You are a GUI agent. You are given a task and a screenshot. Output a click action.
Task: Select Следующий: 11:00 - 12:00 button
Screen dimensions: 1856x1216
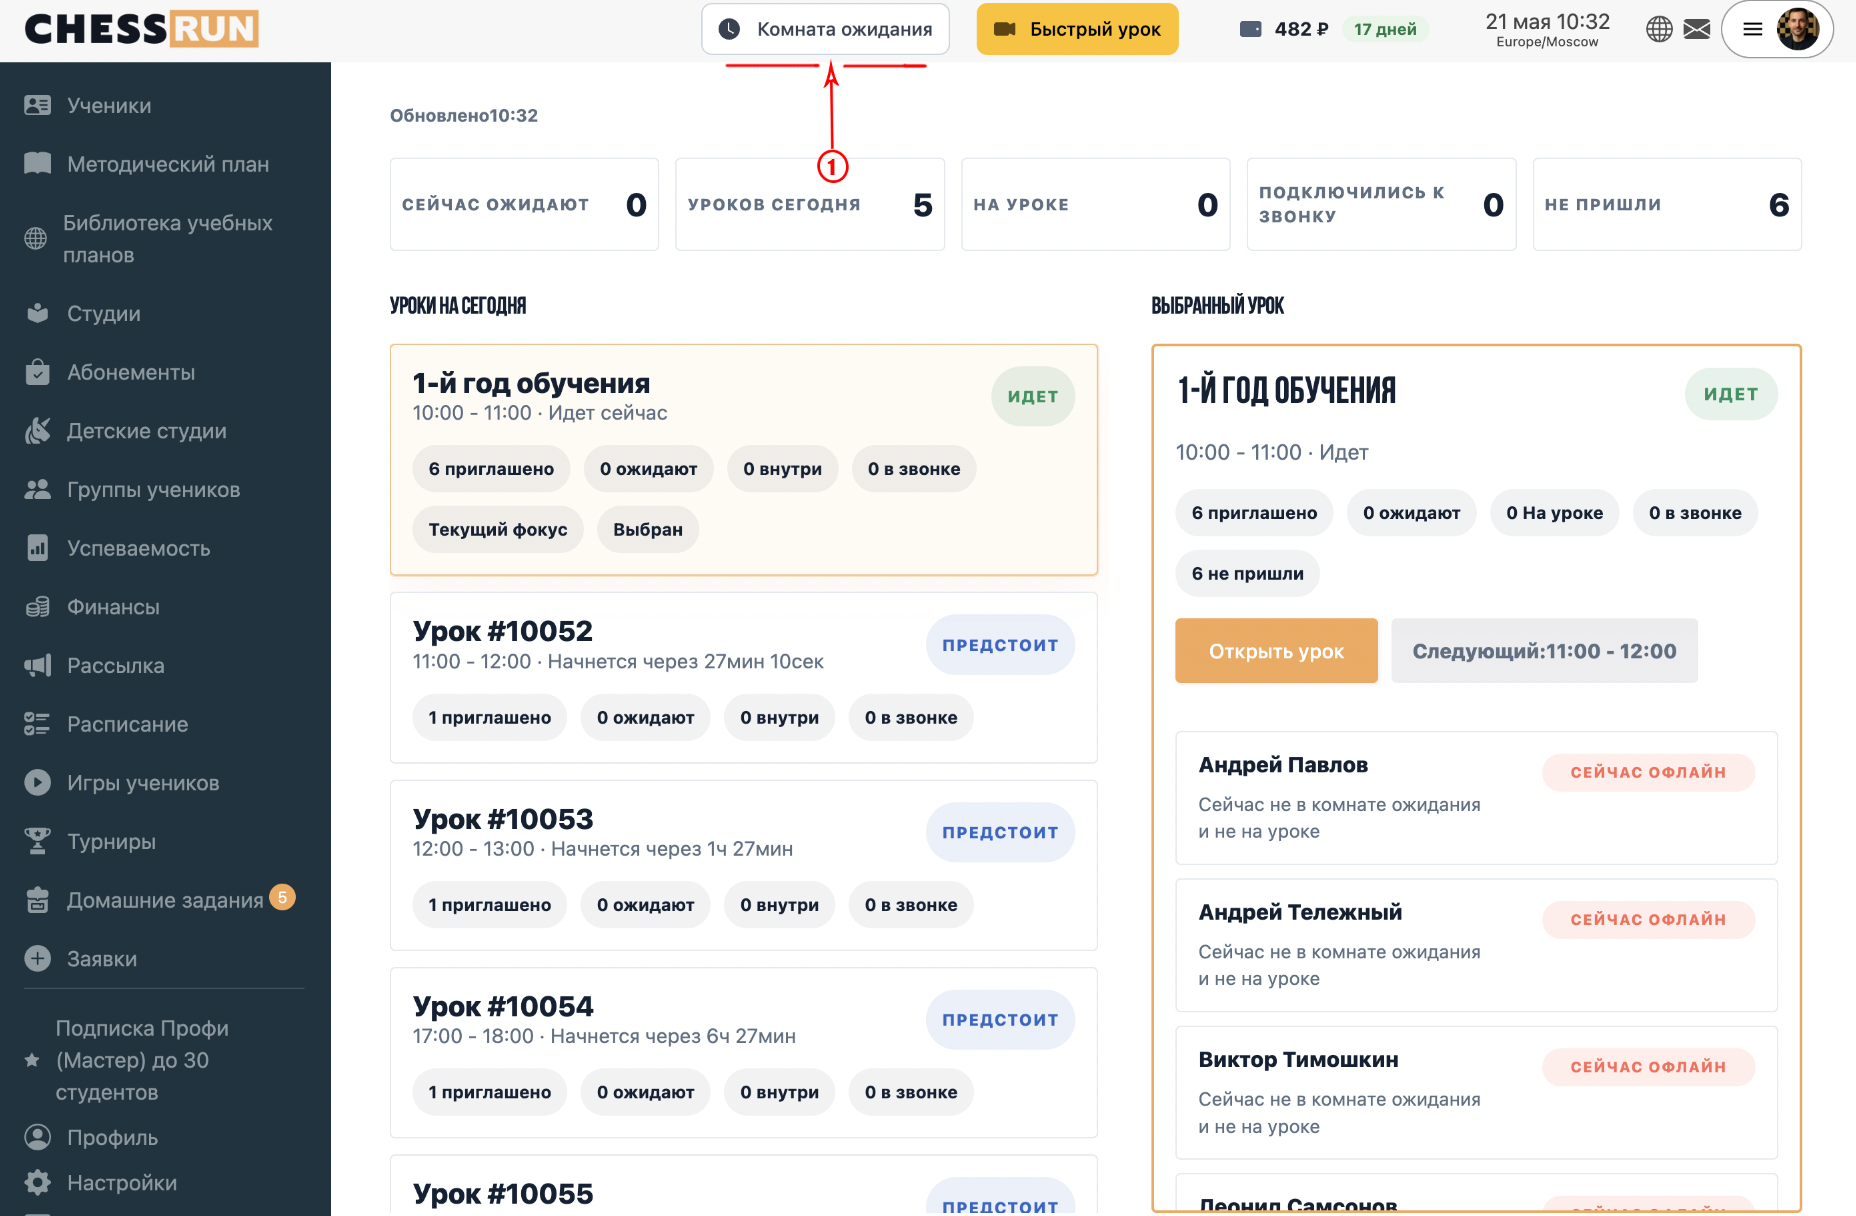click(1544, 651)
